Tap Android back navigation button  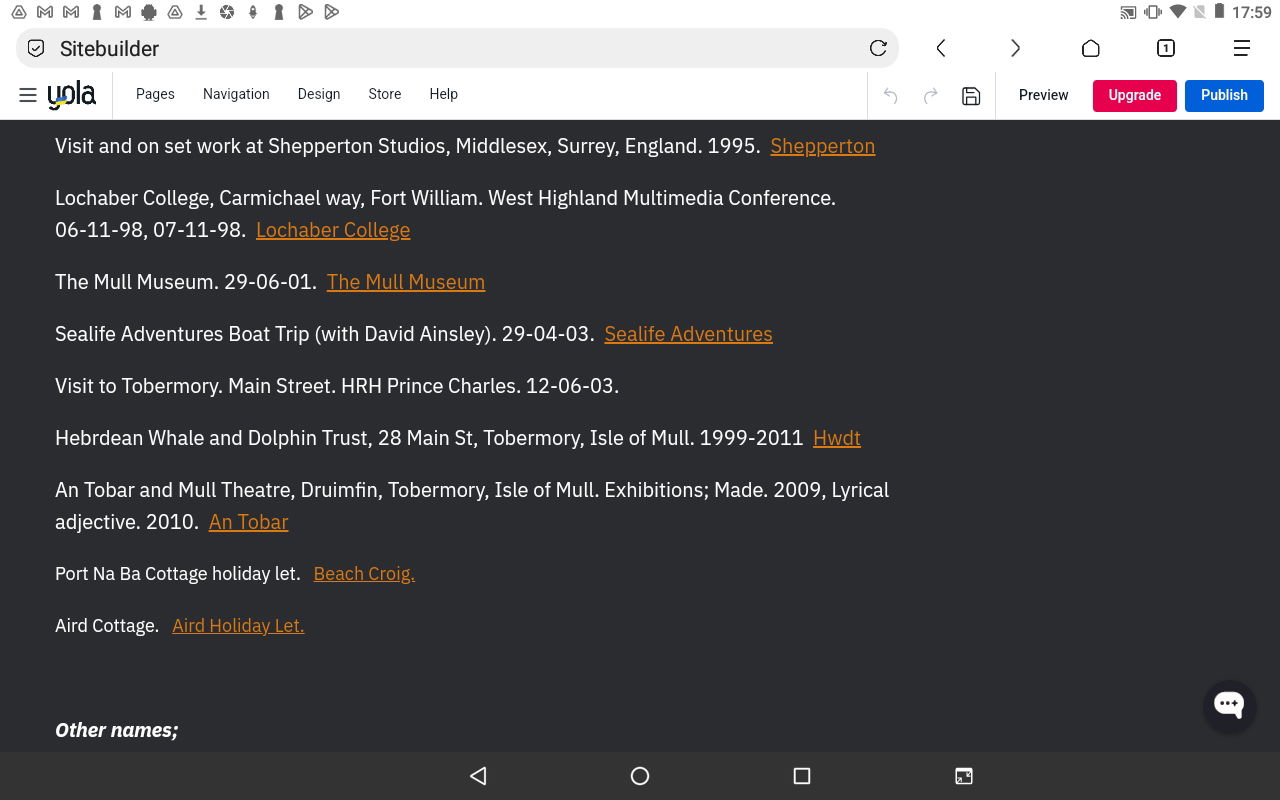478,776
